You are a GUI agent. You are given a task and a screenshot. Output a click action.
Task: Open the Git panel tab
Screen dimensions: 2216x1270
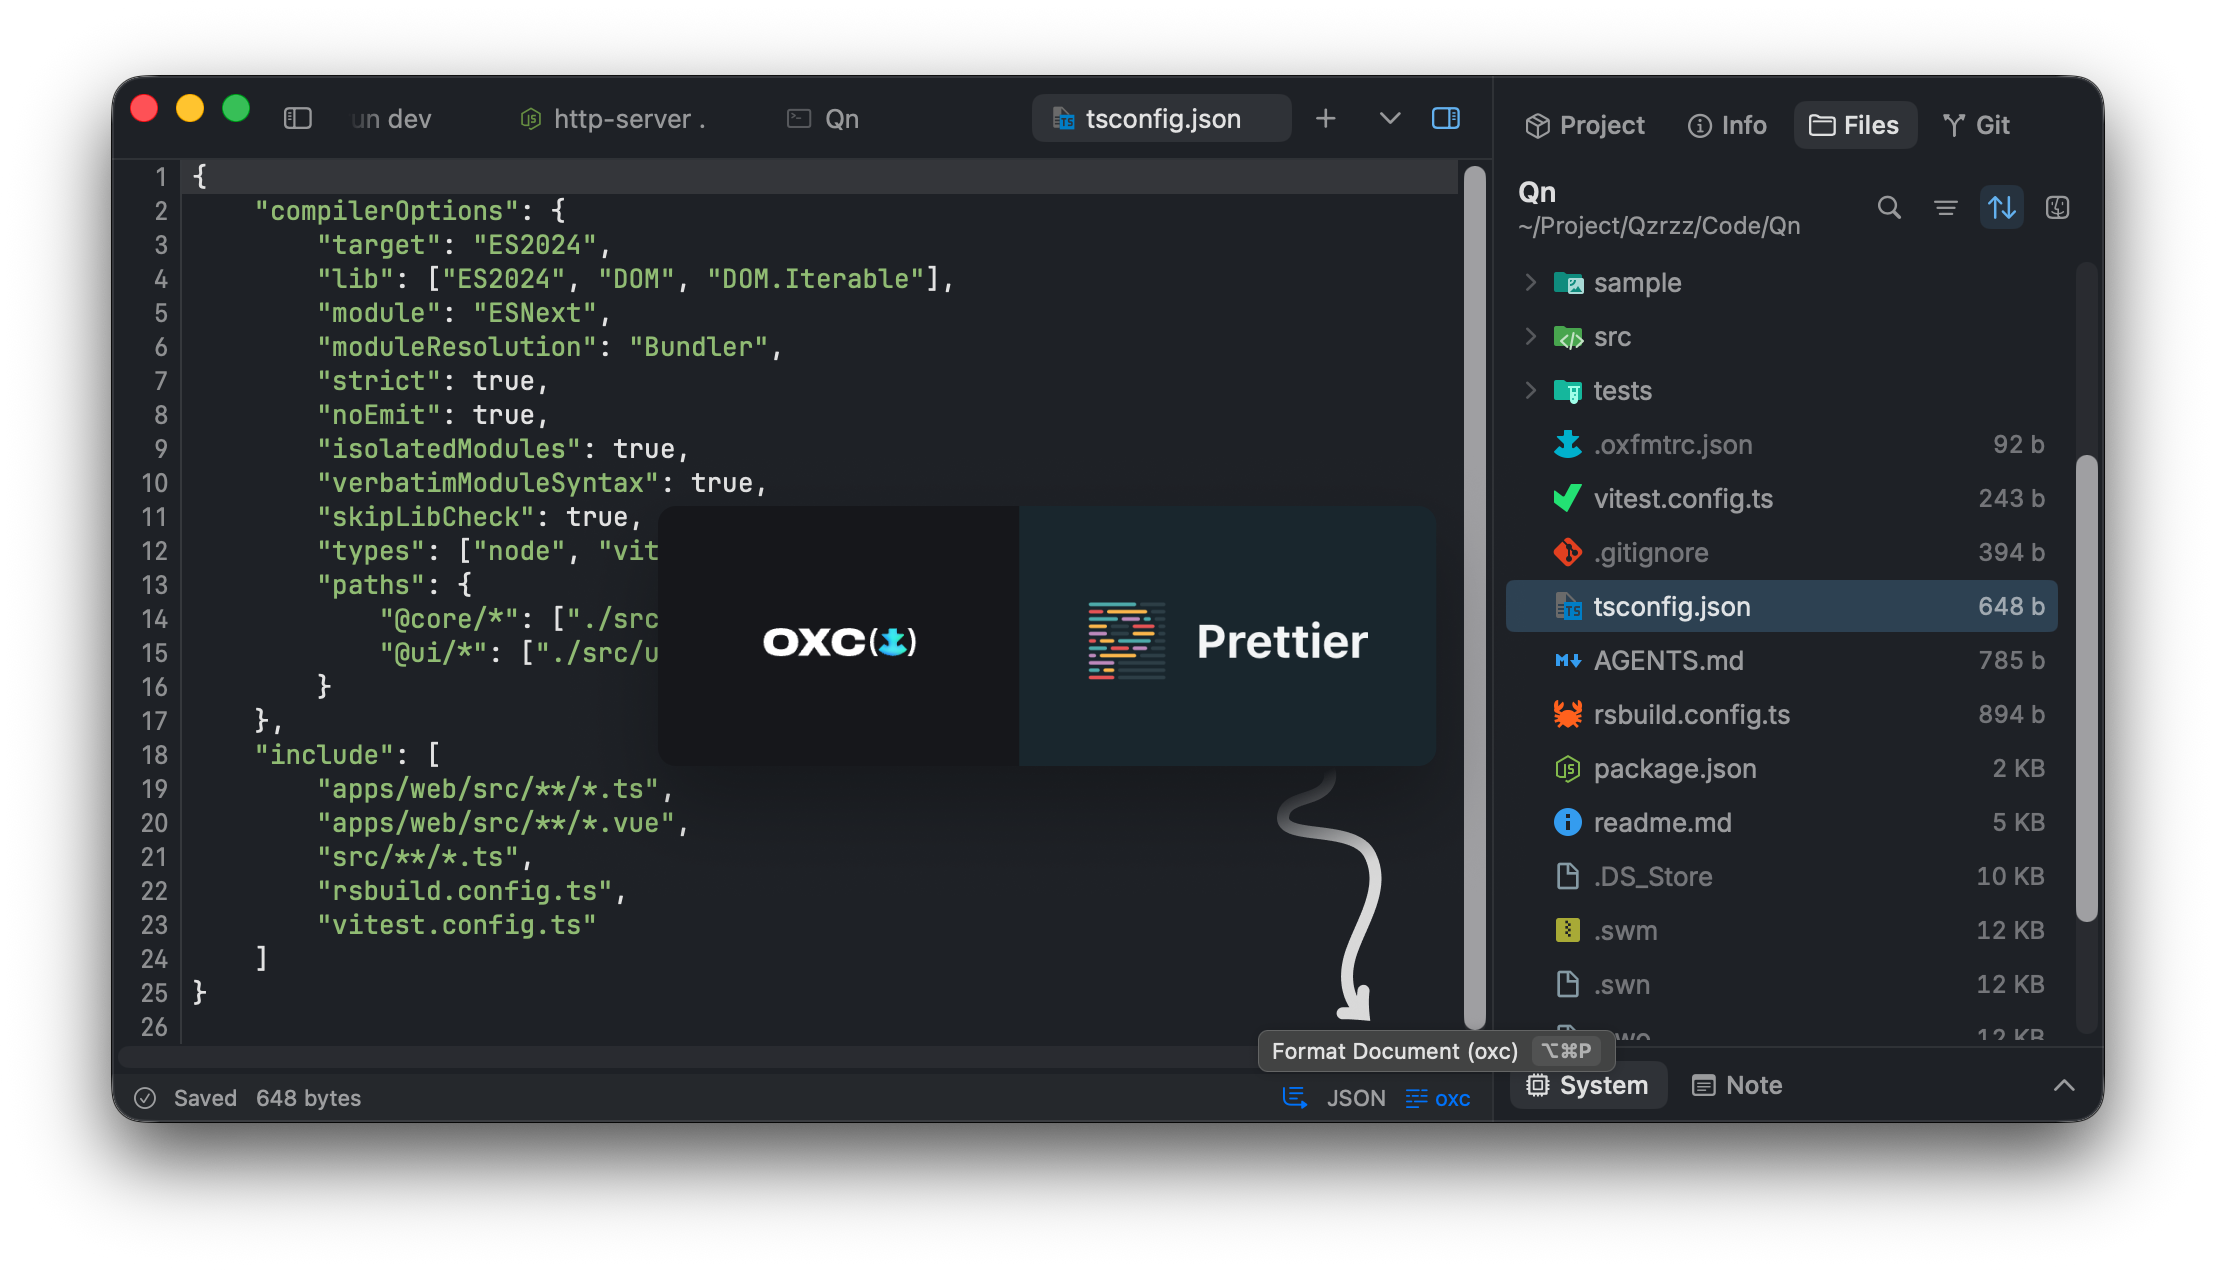[x=1976, y=125]
